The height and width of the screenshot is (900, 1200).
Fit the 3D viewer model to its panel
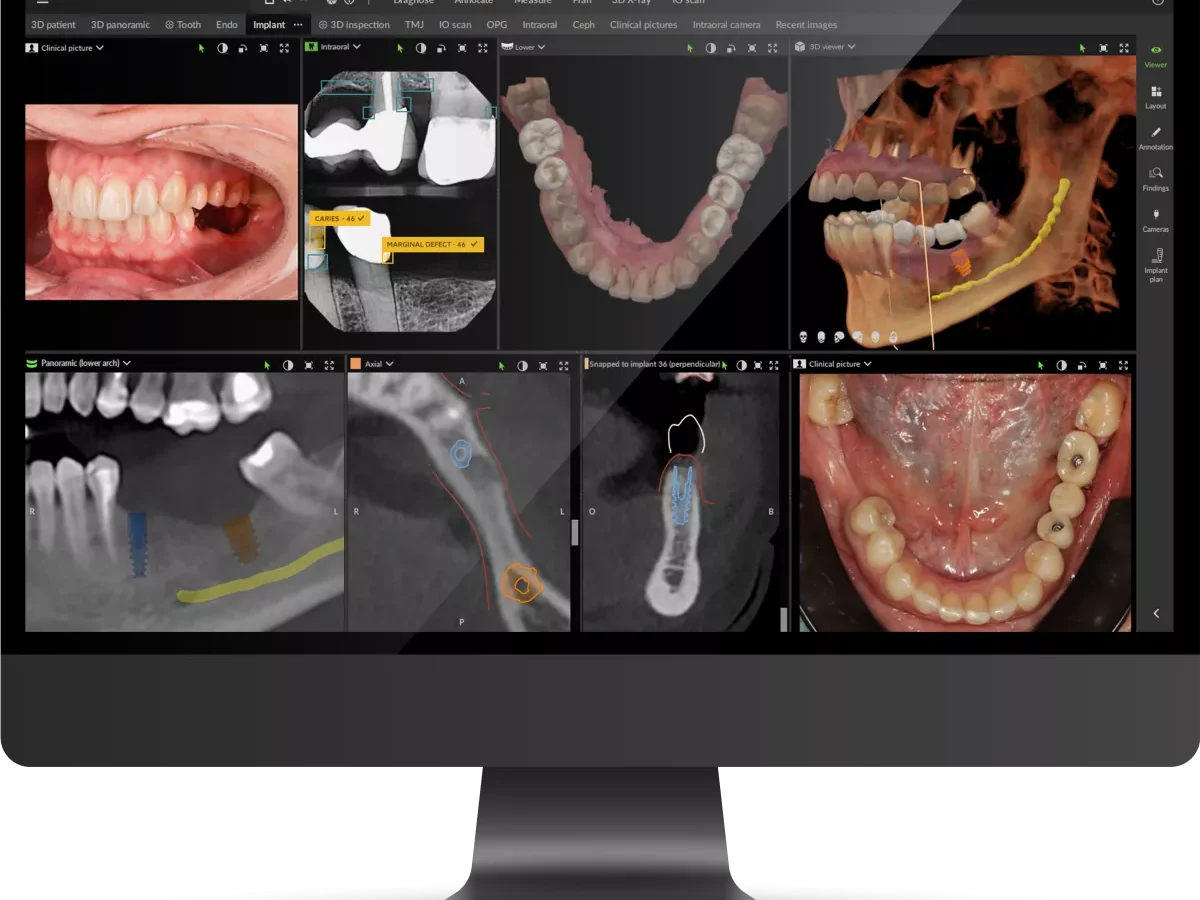(x=1103, y=47)
